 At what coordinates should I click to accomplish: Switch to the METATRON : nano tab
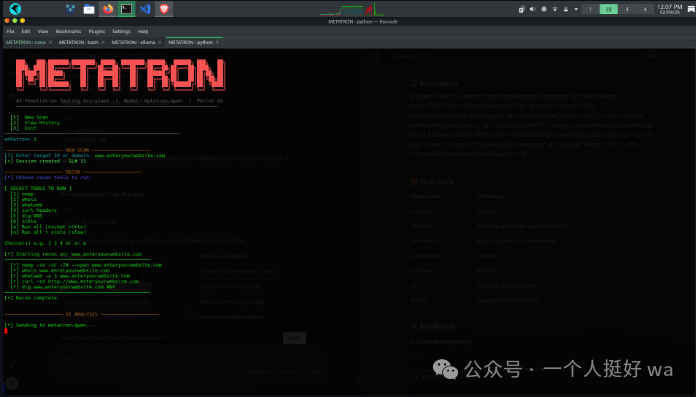click(x=26, y=42)
